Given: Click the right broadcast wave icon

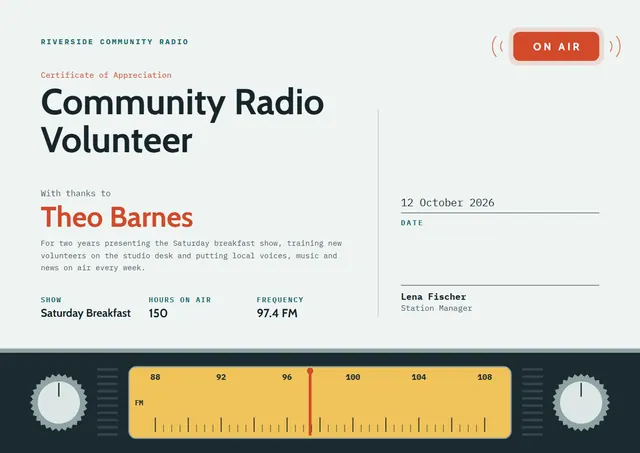Looking at the screenshot, I should 615,47.
